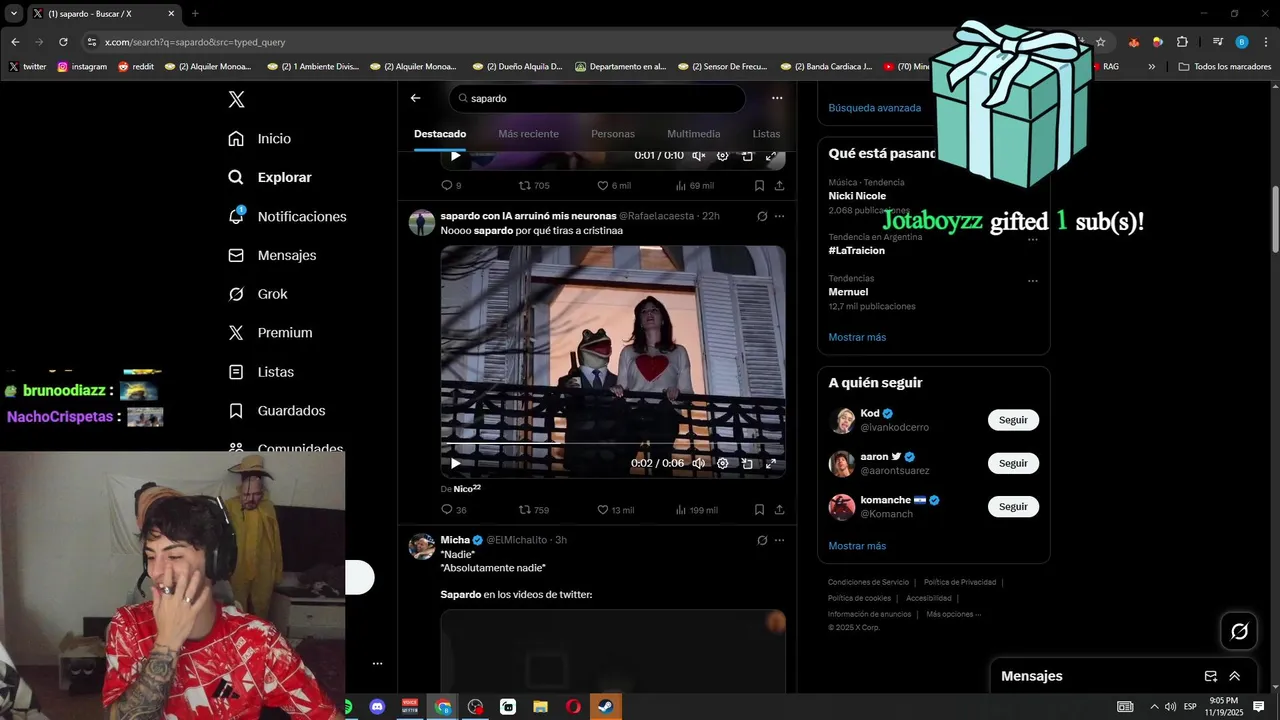Share the Rafaelacaesta tweet
This screenshot has height=720, width=1280.
click(x=779, y=510)
